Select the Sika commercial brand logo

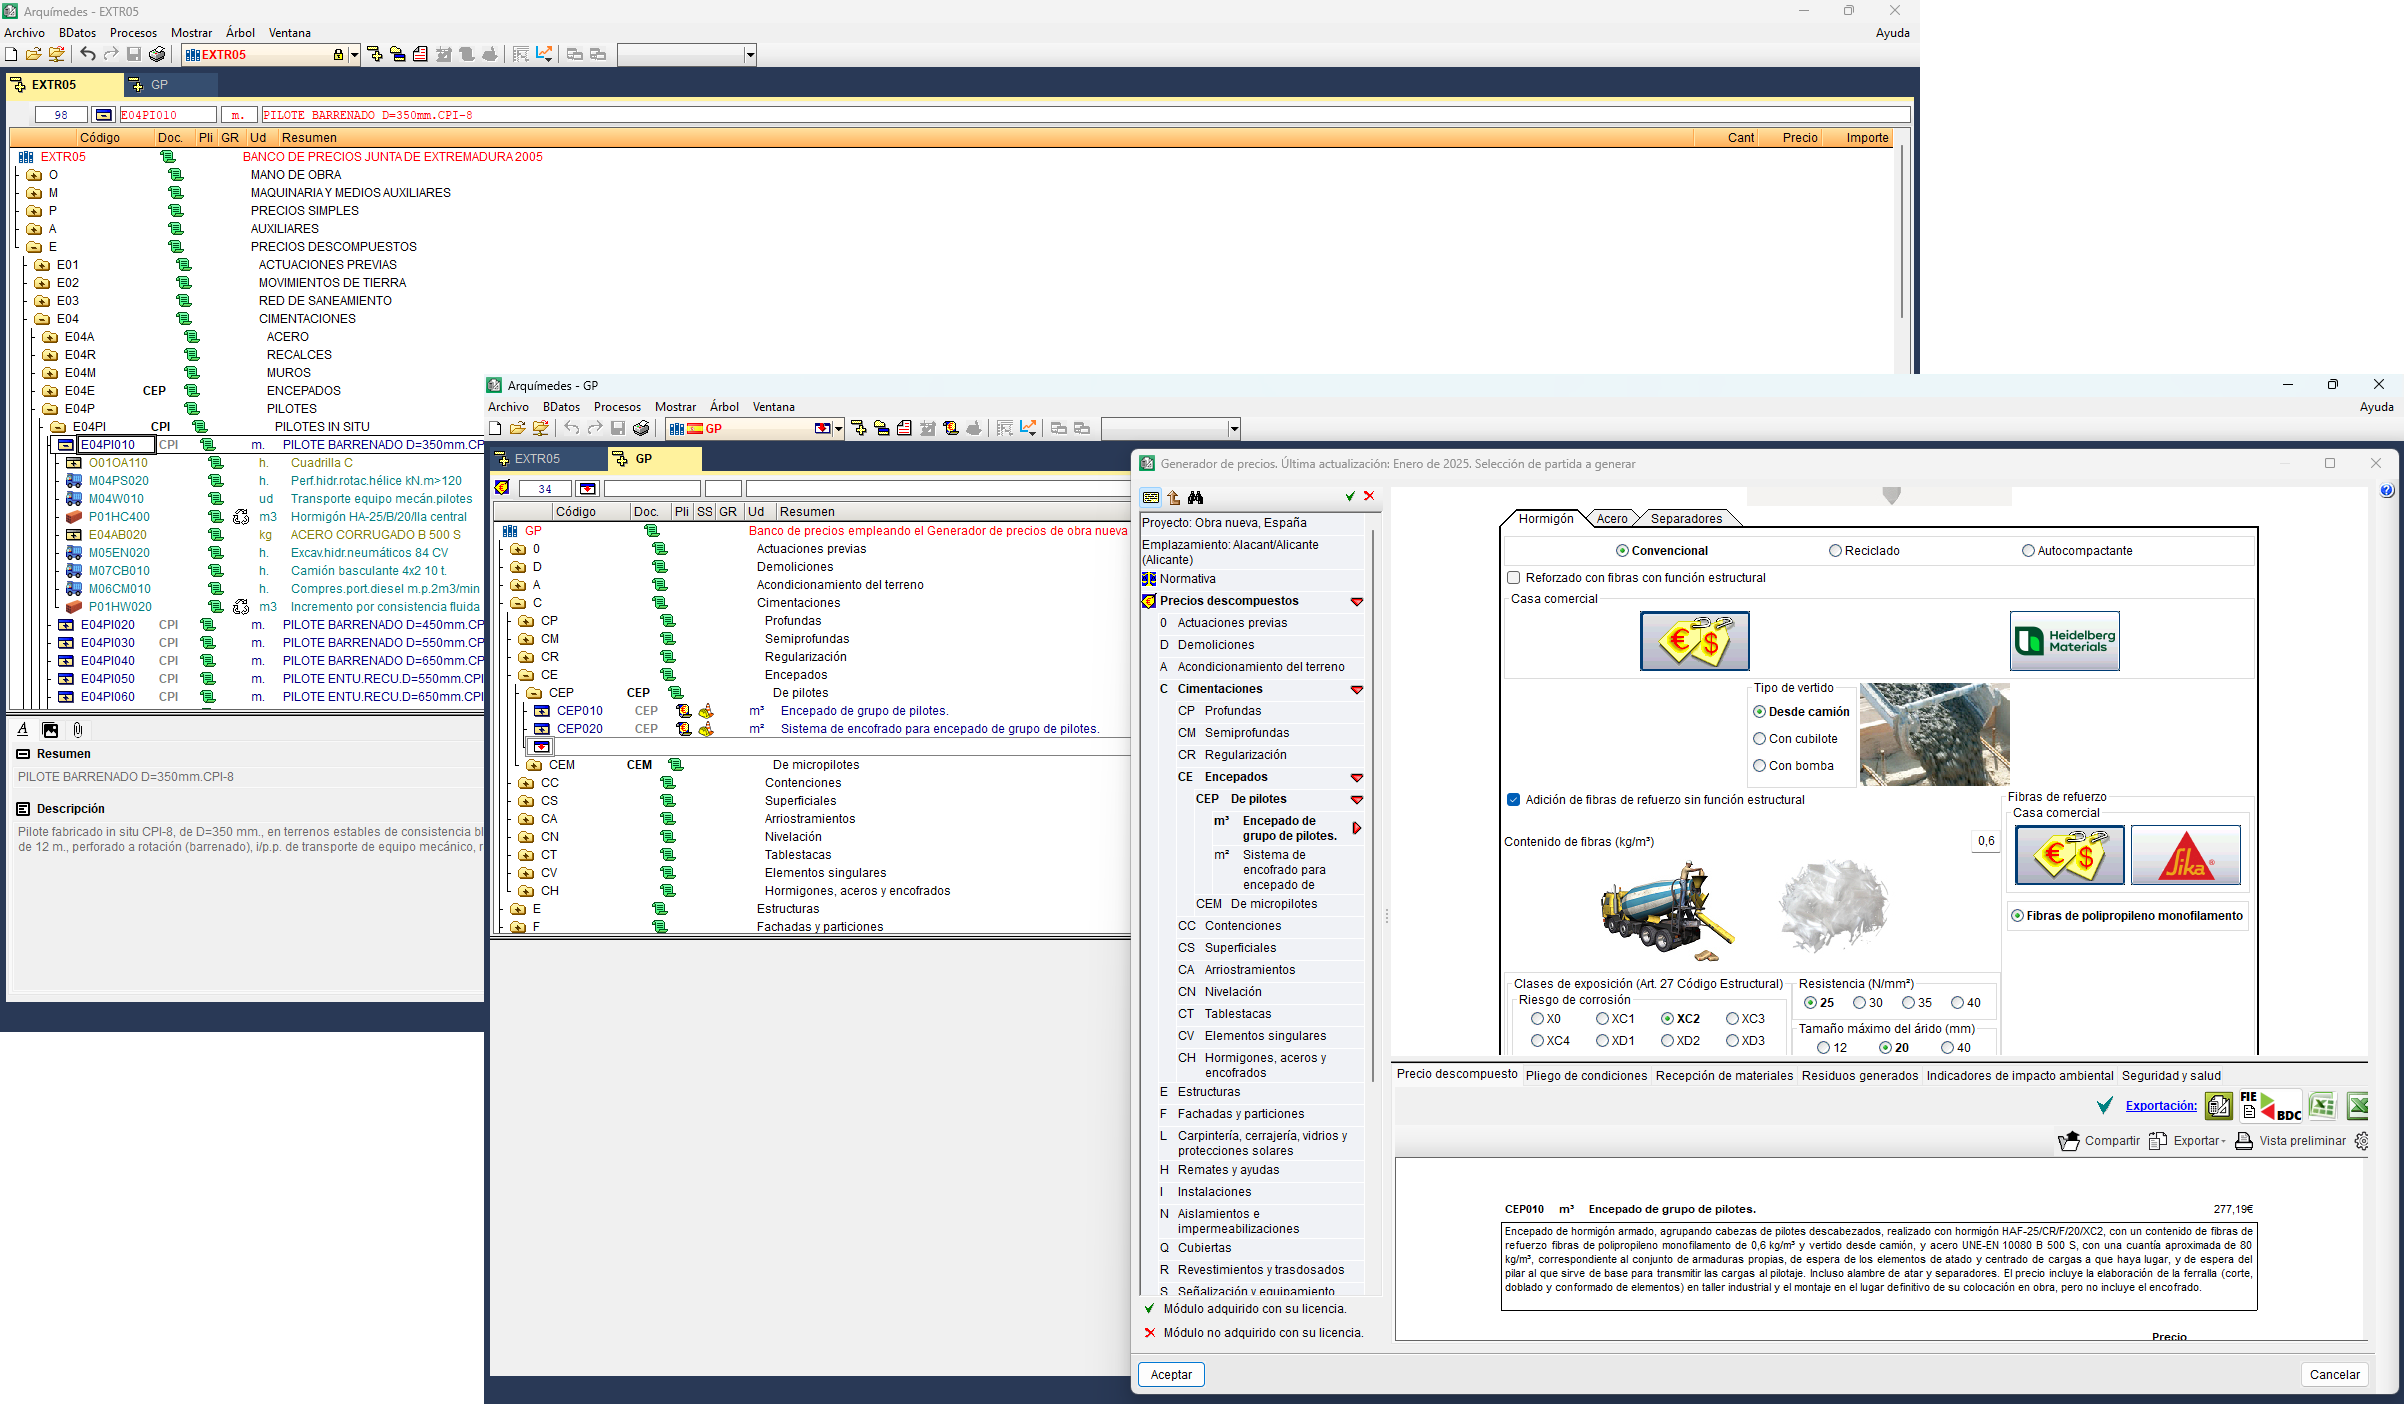pyautogui.click(x=2185, y=855)
